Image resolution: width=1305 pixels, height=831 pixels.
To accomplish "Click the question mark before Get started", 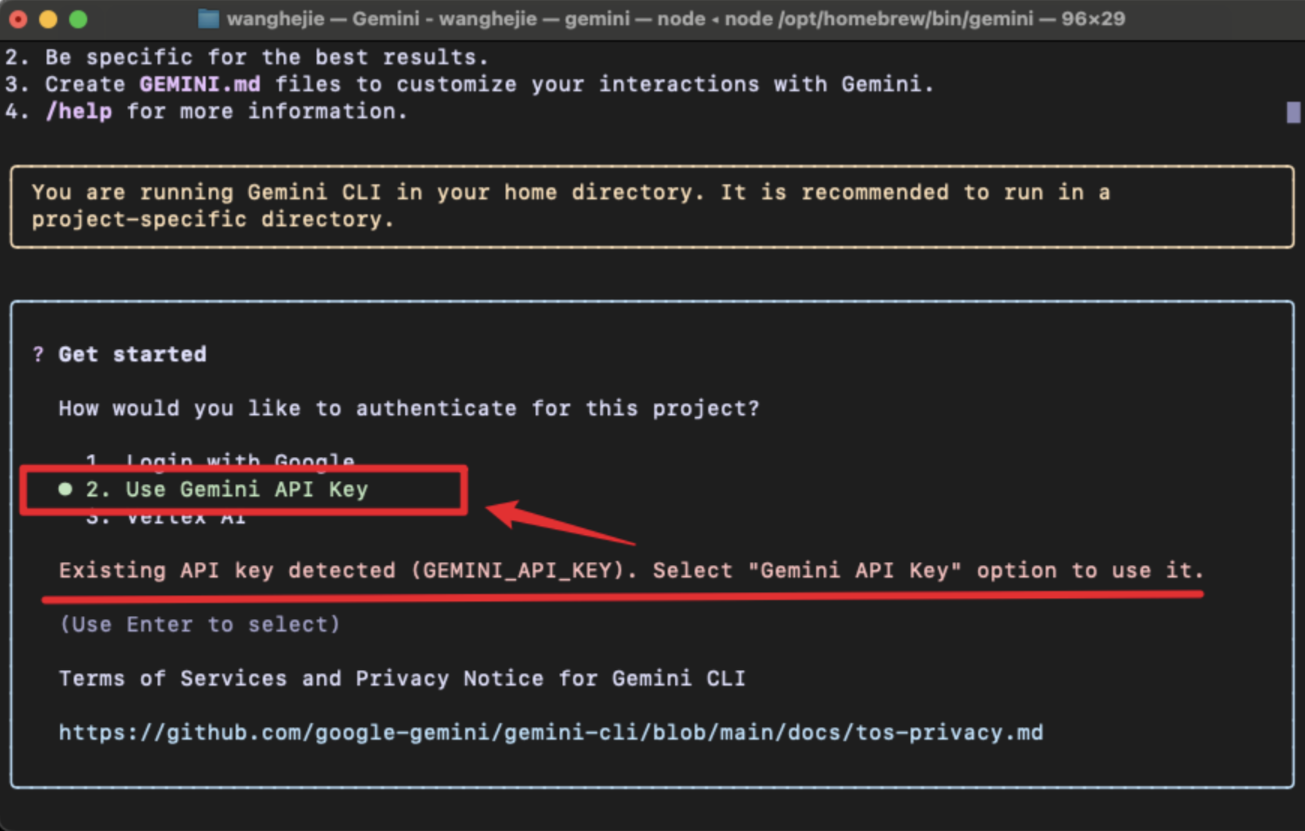I will point(38,354).
